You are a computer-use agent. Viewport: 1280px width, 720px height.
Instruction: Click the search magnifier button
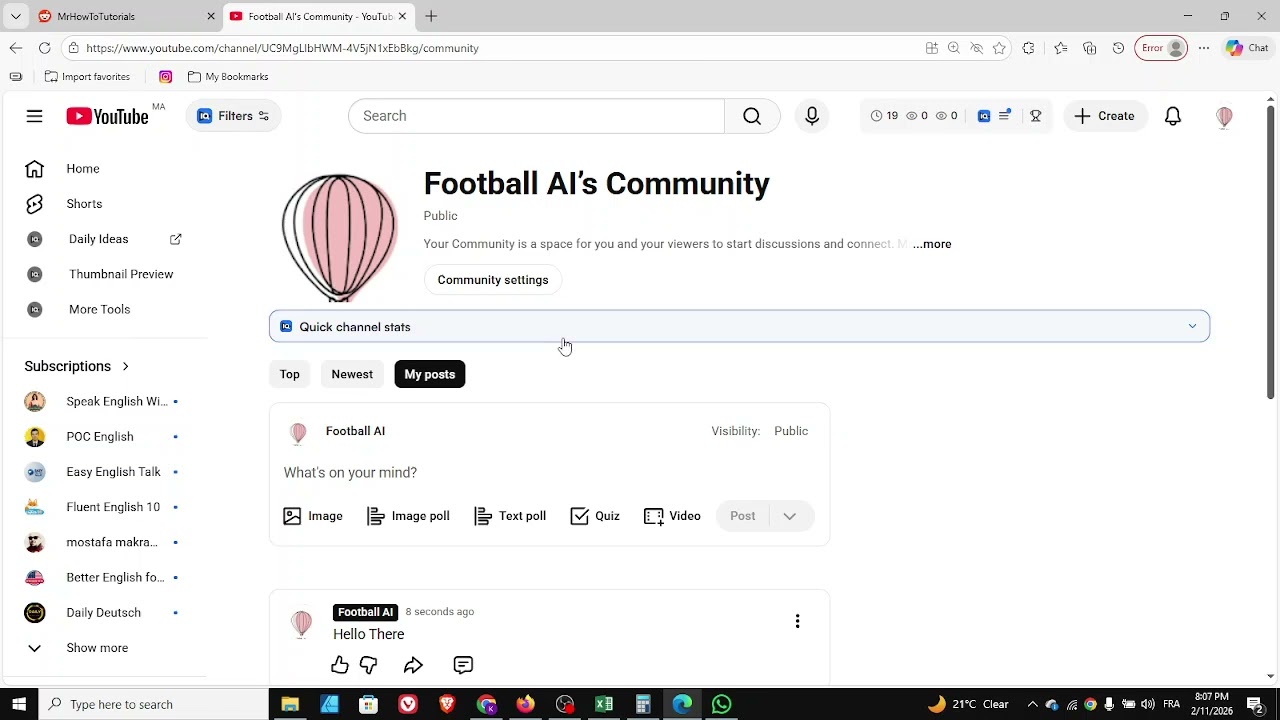click(x=752, y=116)
